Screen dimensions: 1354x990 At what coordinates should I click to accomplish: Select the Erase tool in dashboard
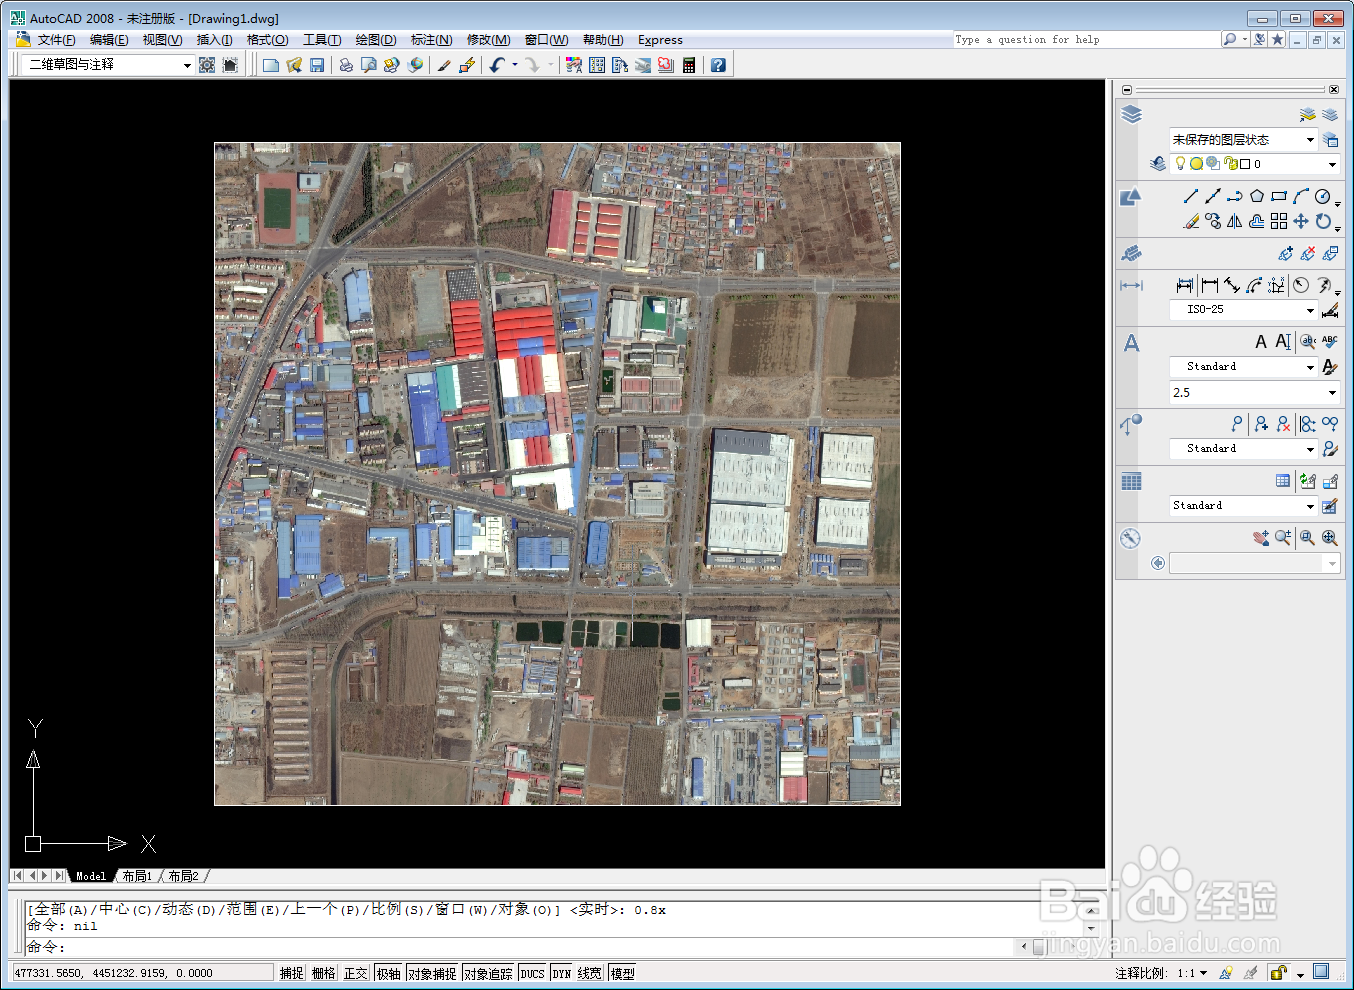(1190, 221)
